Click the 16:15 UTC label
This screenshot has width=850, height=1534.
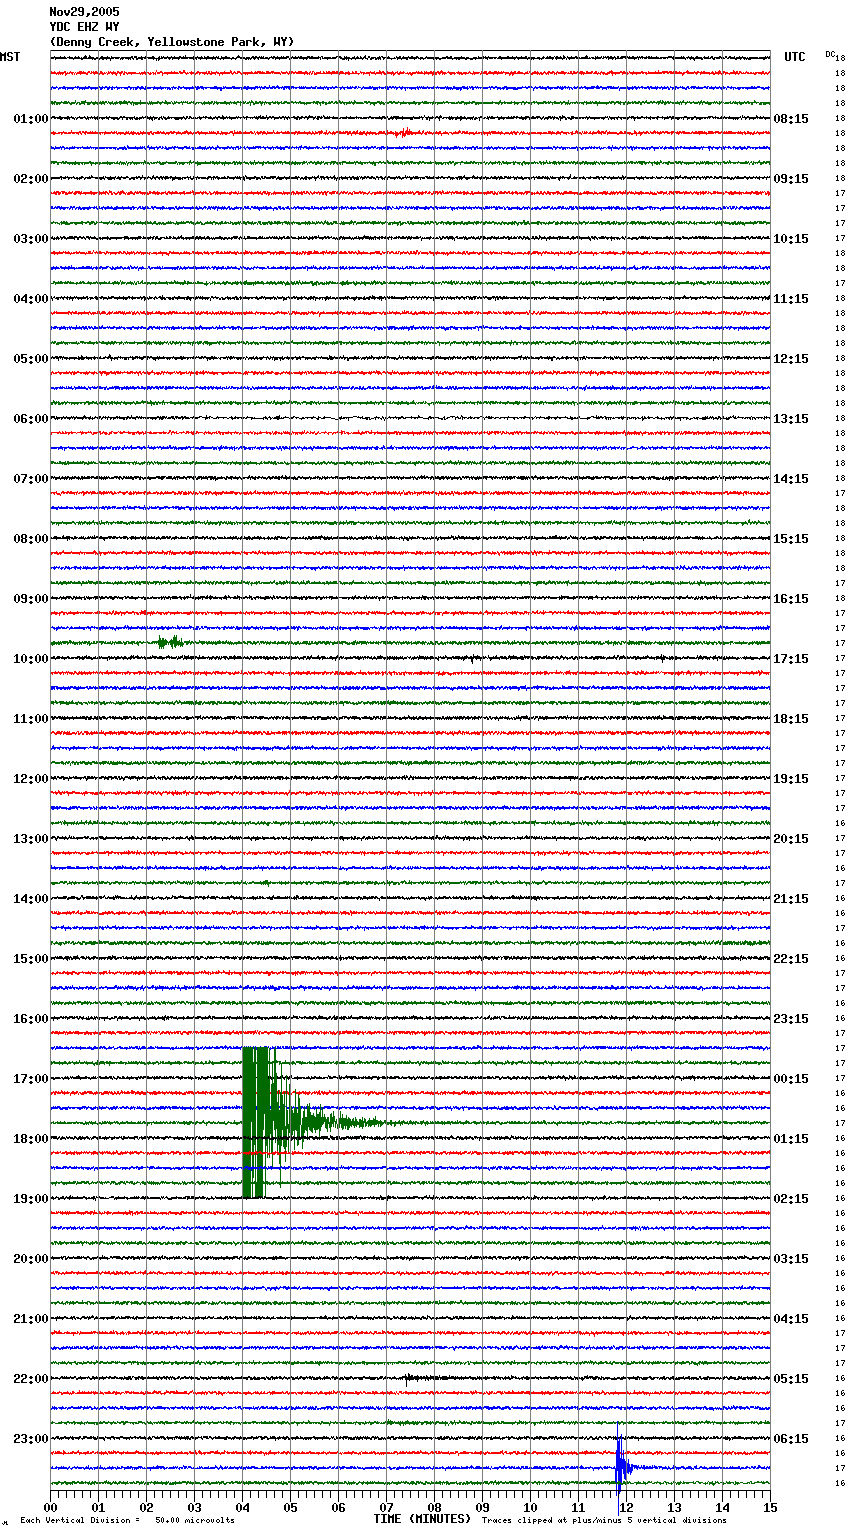(x=791, y=599)
